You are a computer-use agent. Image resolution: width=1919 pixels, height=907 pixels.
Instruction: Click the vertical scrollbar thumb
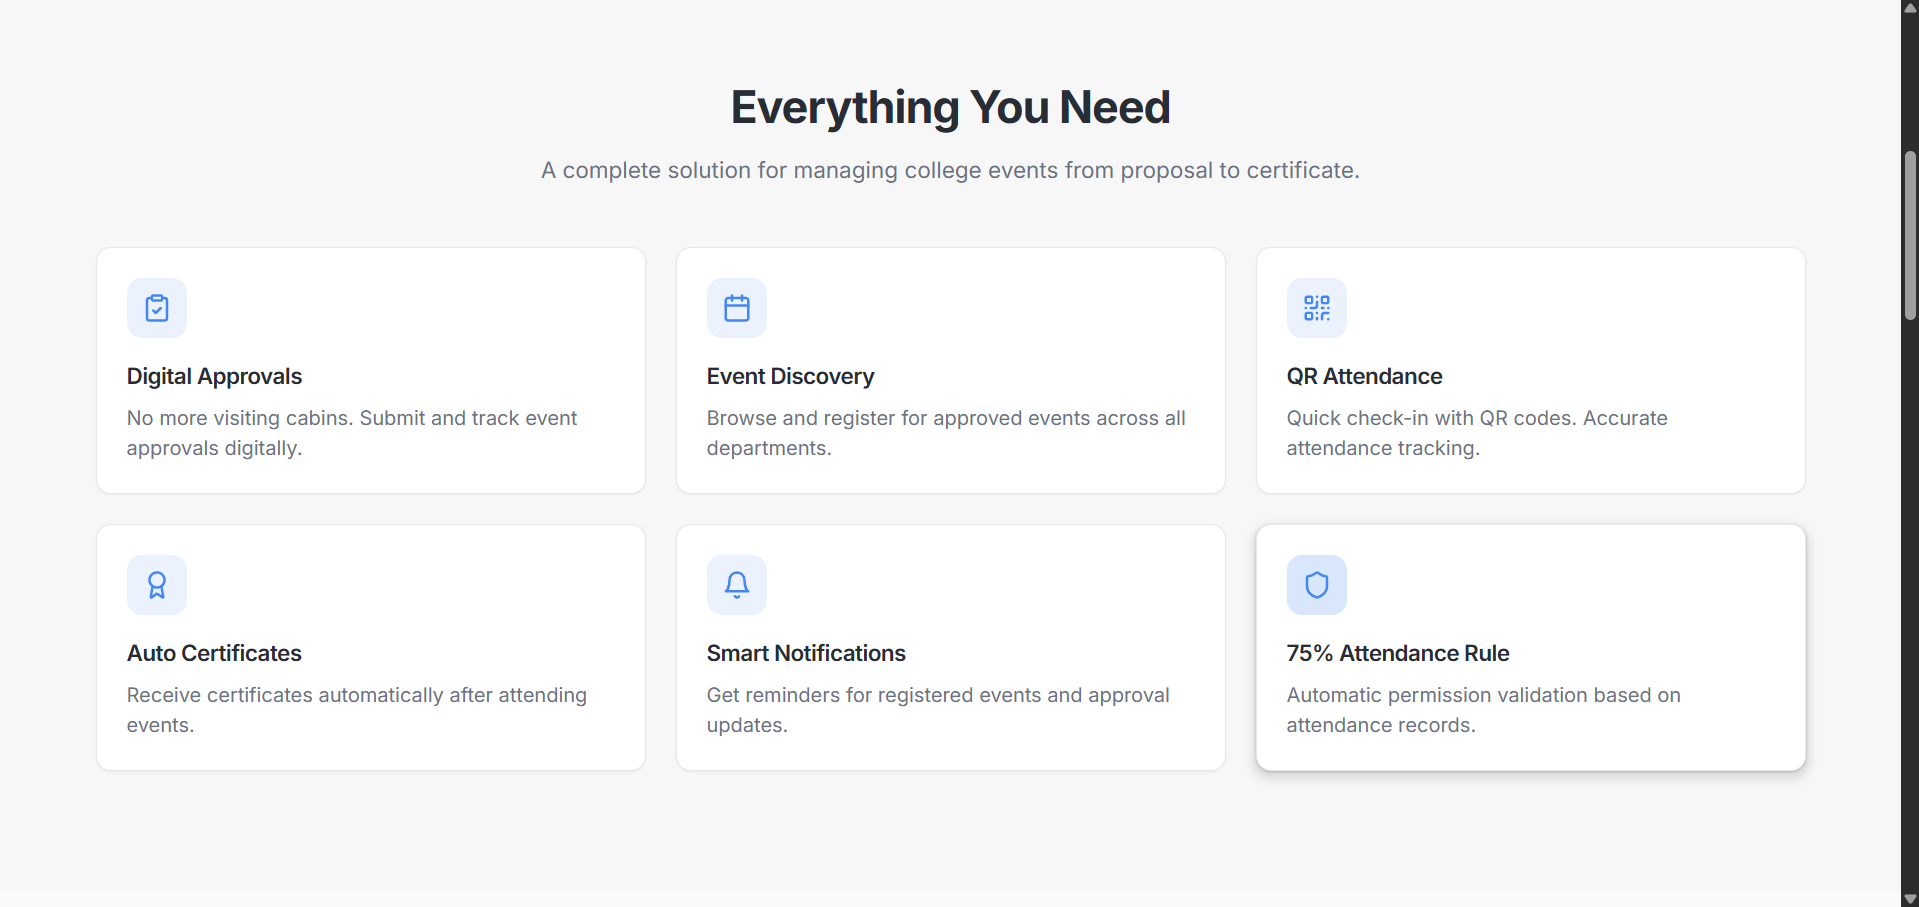[x=1910, y=236]
